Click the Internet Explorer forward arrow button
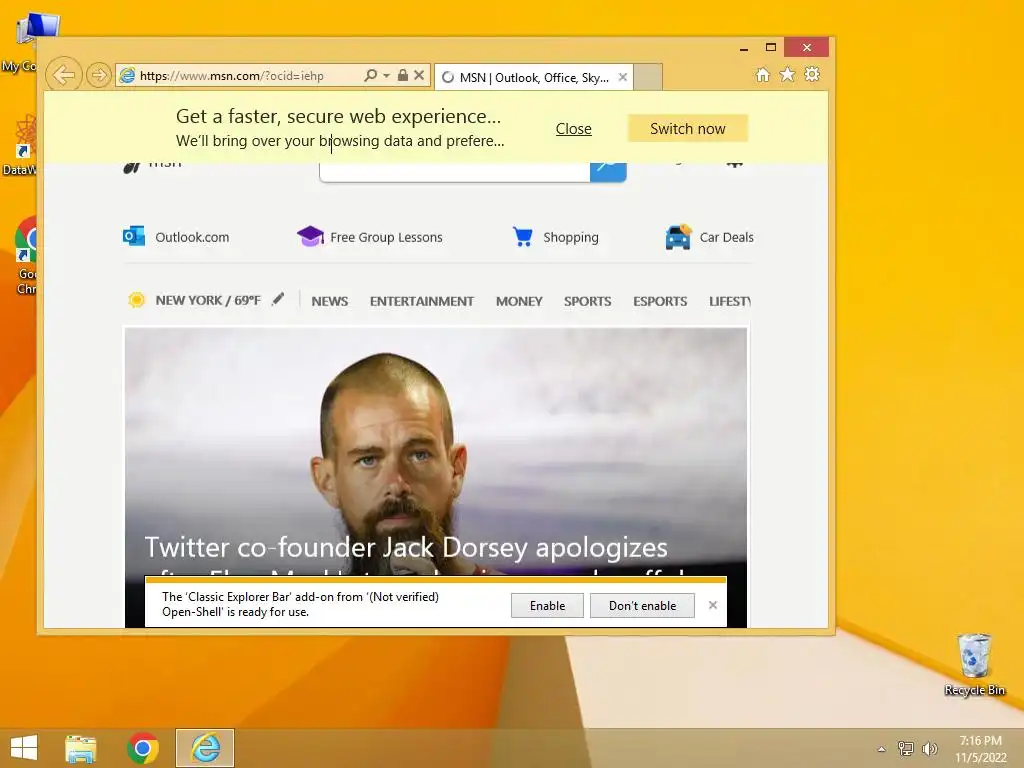 point(99,75)
